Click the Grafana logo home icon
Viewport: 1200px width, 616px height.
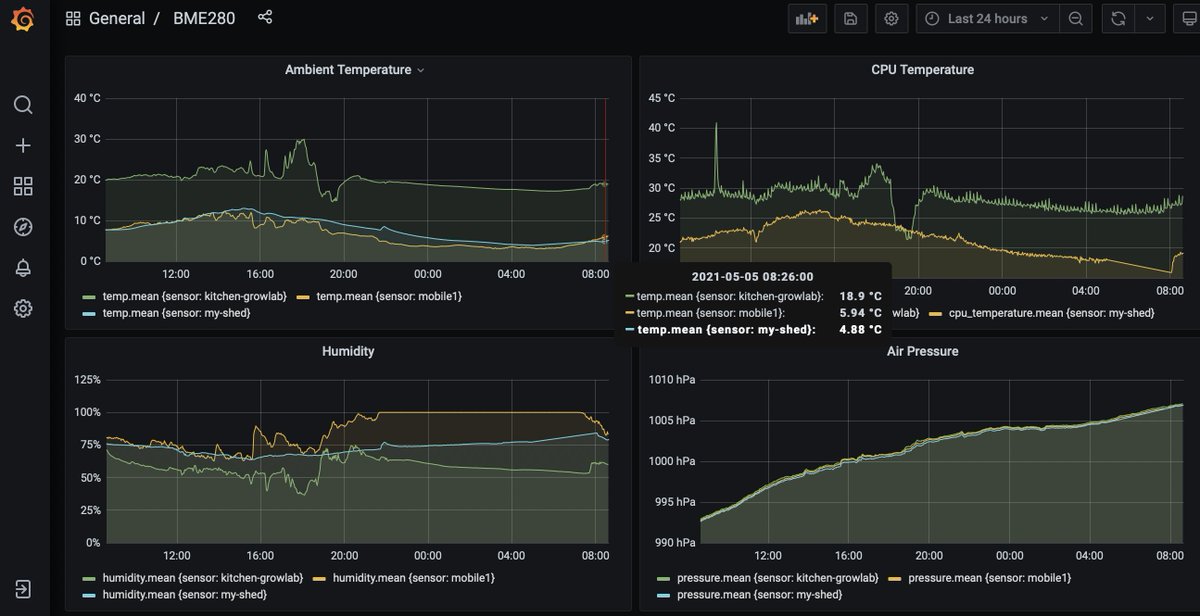tap(23, 19)
